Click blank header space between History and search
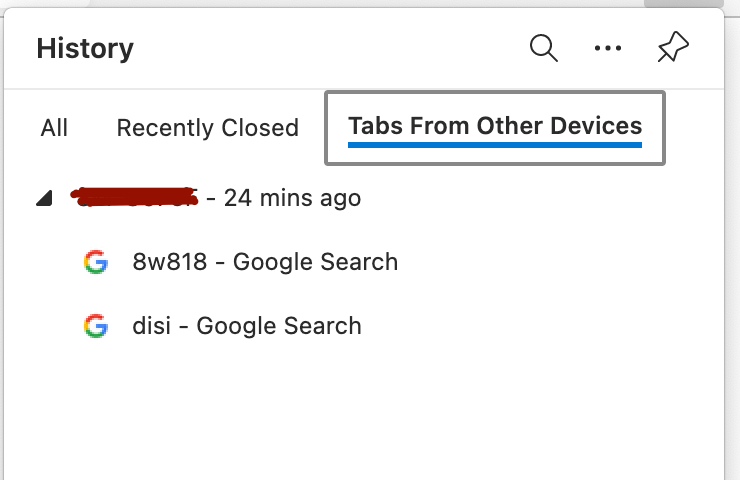Viewport: 740px width, 480px height. (330, 48)
